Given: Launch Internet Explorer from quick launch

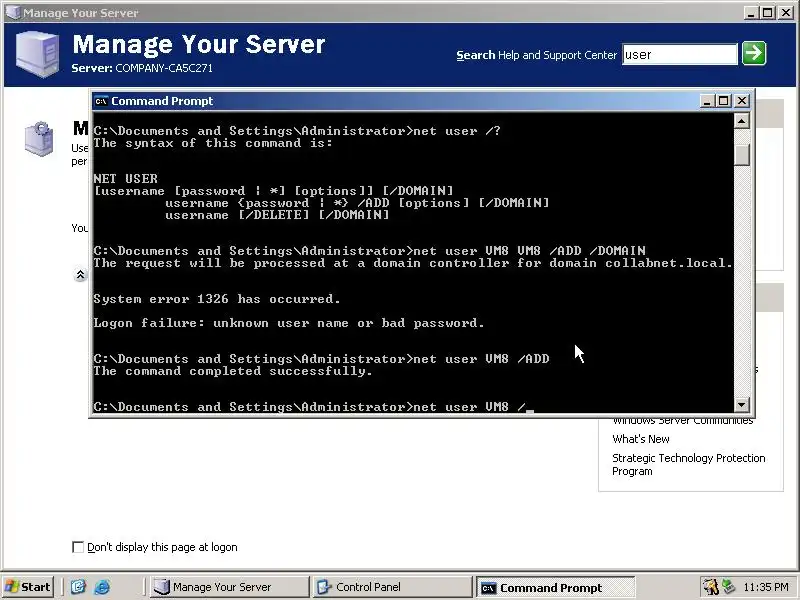Looking at the screenshot, I should 102,587.
